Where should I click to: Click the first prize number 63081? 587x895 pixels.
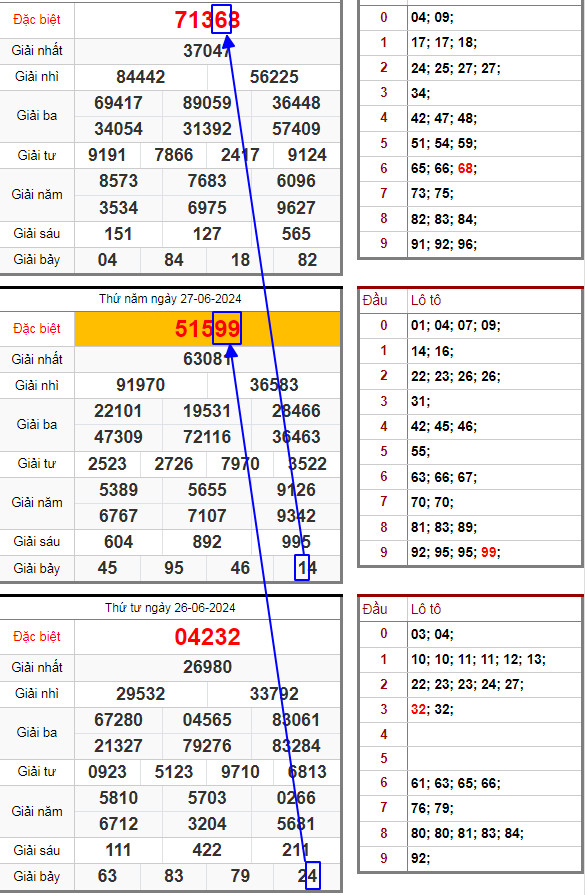coord(207,359)
